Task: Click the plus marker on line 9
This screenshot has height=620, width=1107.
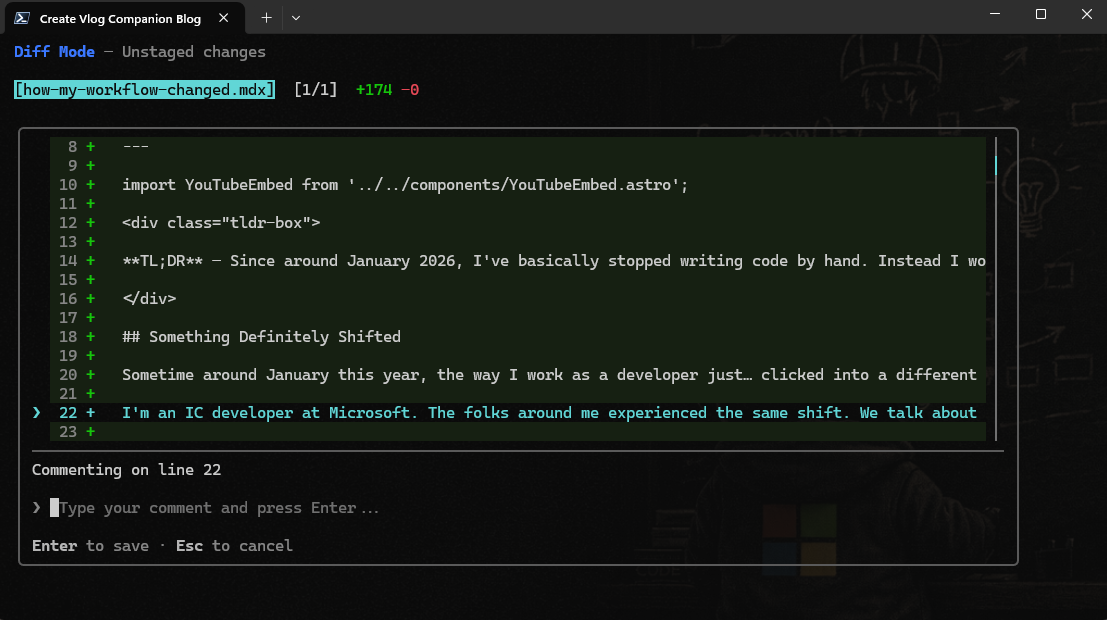Action: click(90, 166)
